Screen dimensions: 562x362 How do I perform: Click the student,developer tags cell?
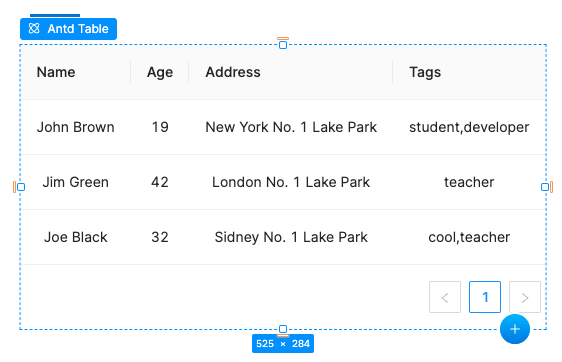(469, 127)
